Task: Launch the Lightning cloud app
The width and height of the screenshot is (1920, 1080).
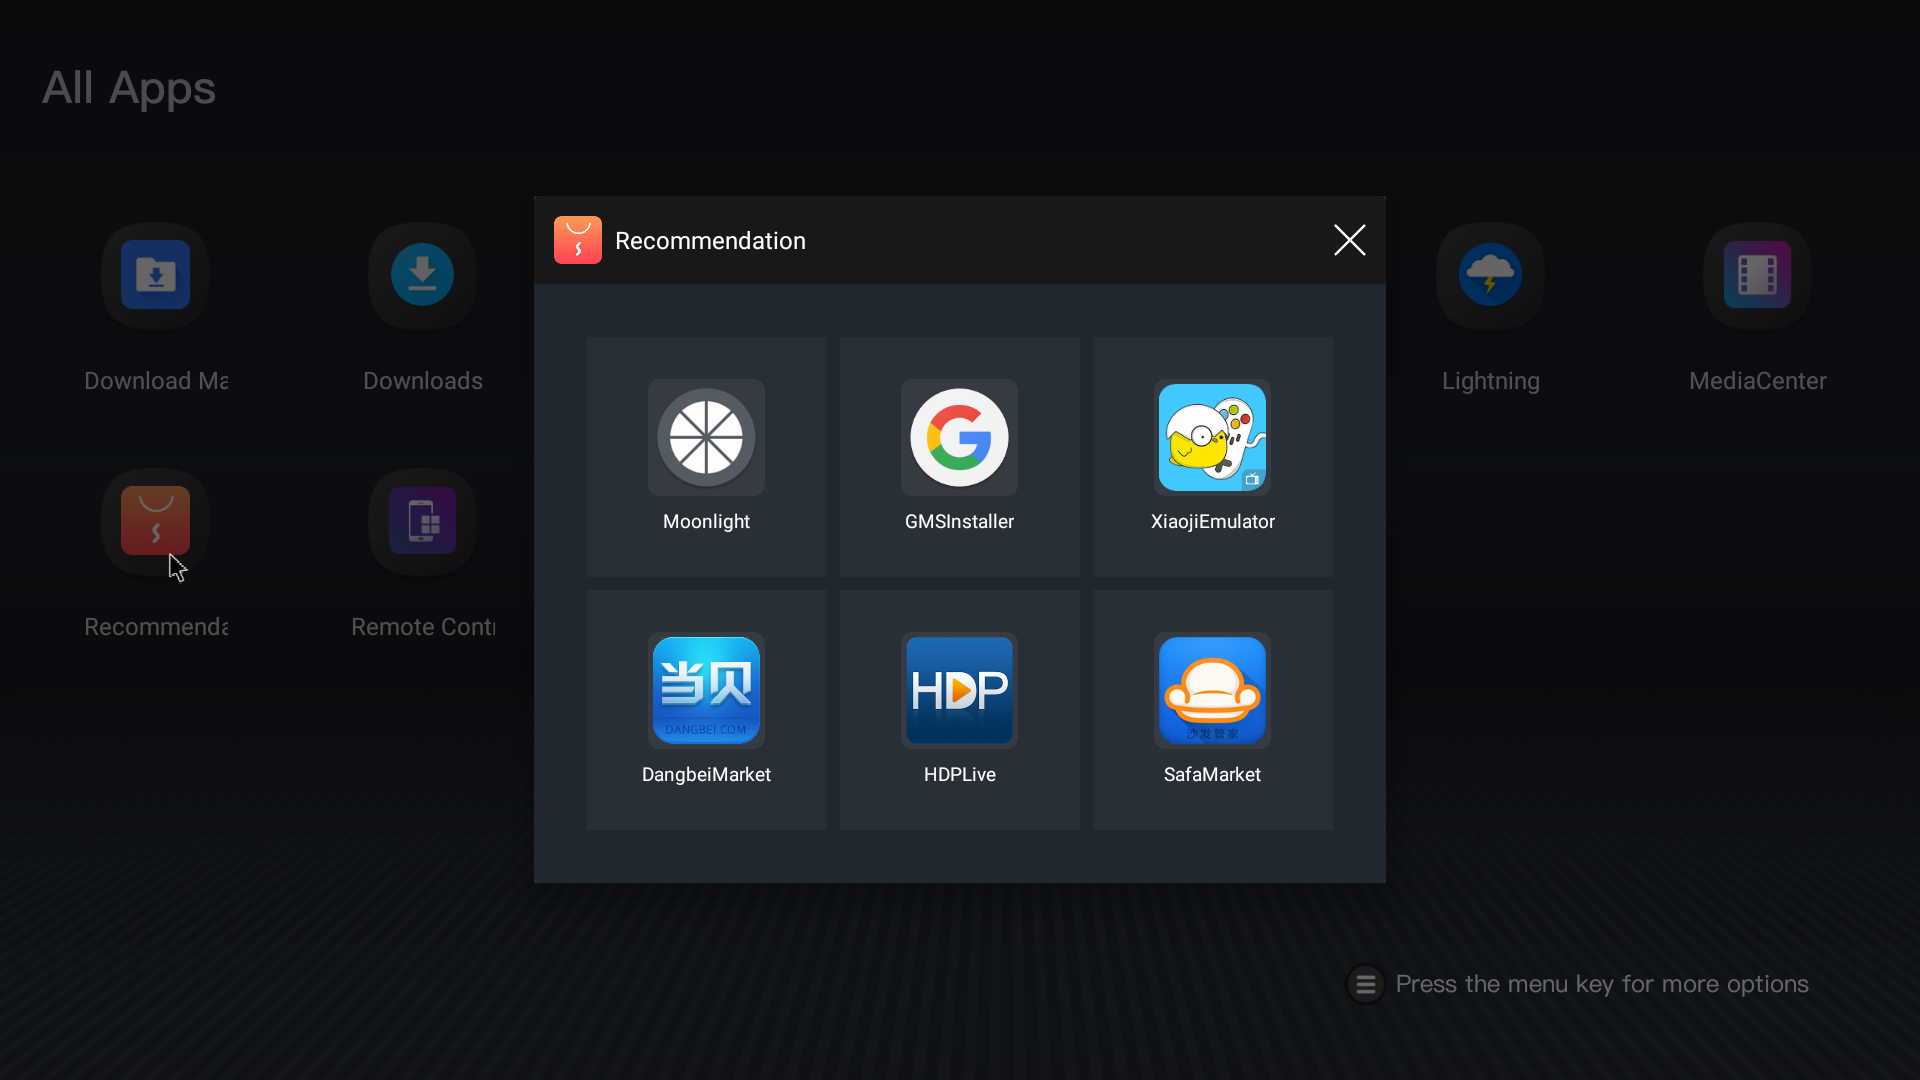Action: pyautogui.click(x=1490, y=275)
